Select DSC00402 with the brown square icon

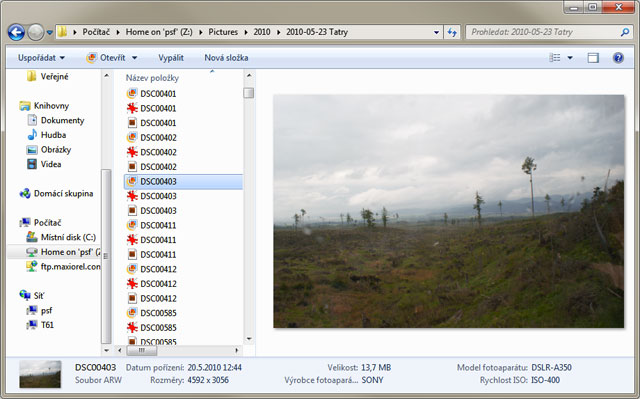coord(151,167)
